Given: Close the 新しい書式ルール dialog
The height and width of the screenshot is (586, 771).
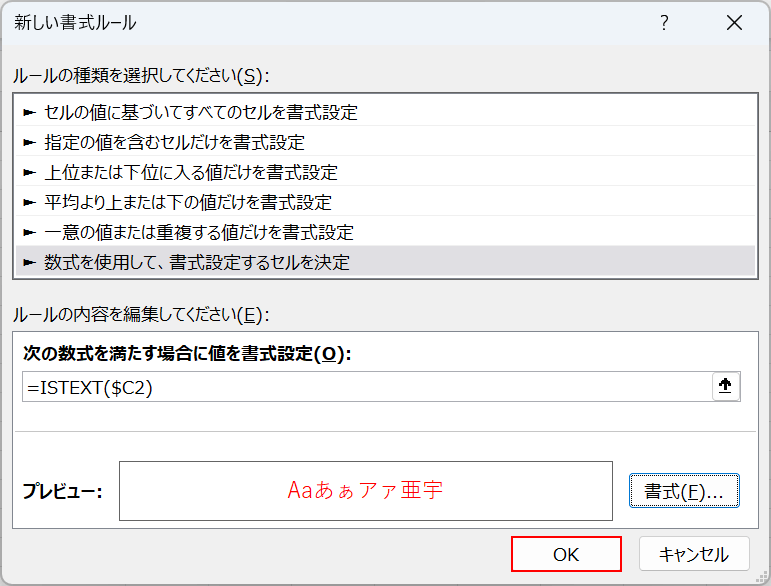Looking at the screenshot, I should (x=735, y=24).
